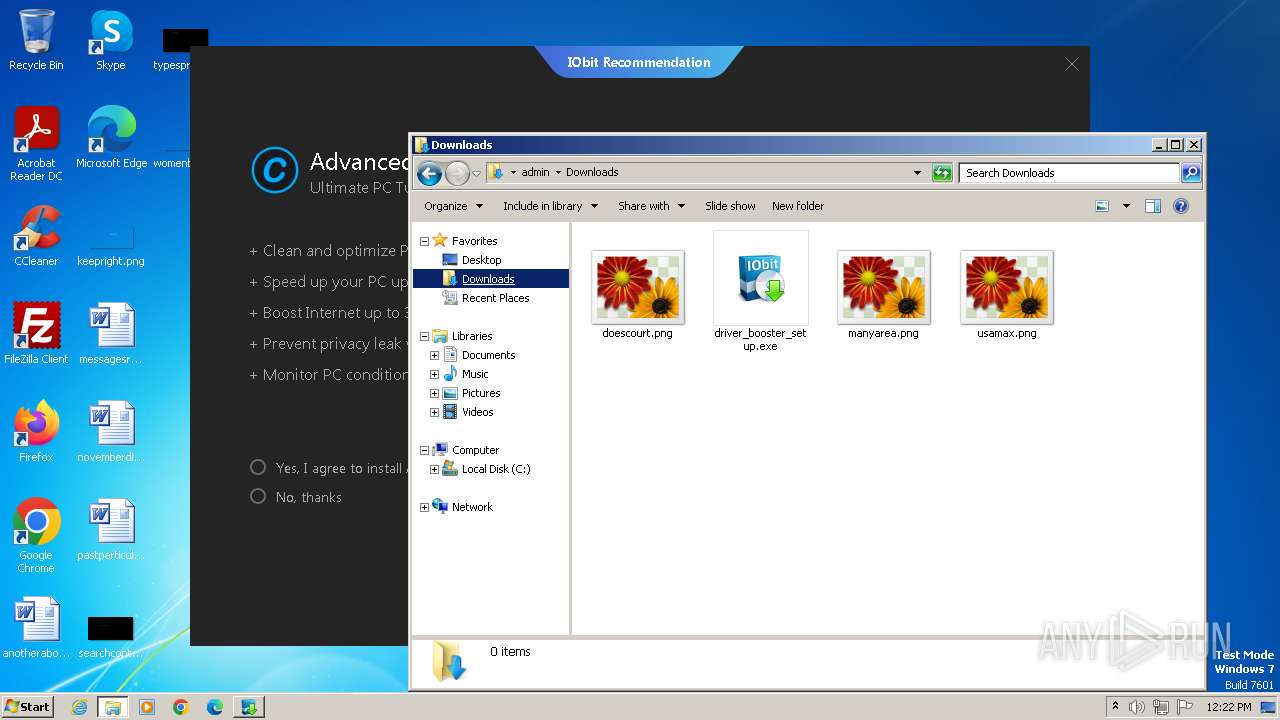The height and width of the screenshot is (720, 1280).
Task: Open the recent pages dropdown beside Forward
Action: 476,173
